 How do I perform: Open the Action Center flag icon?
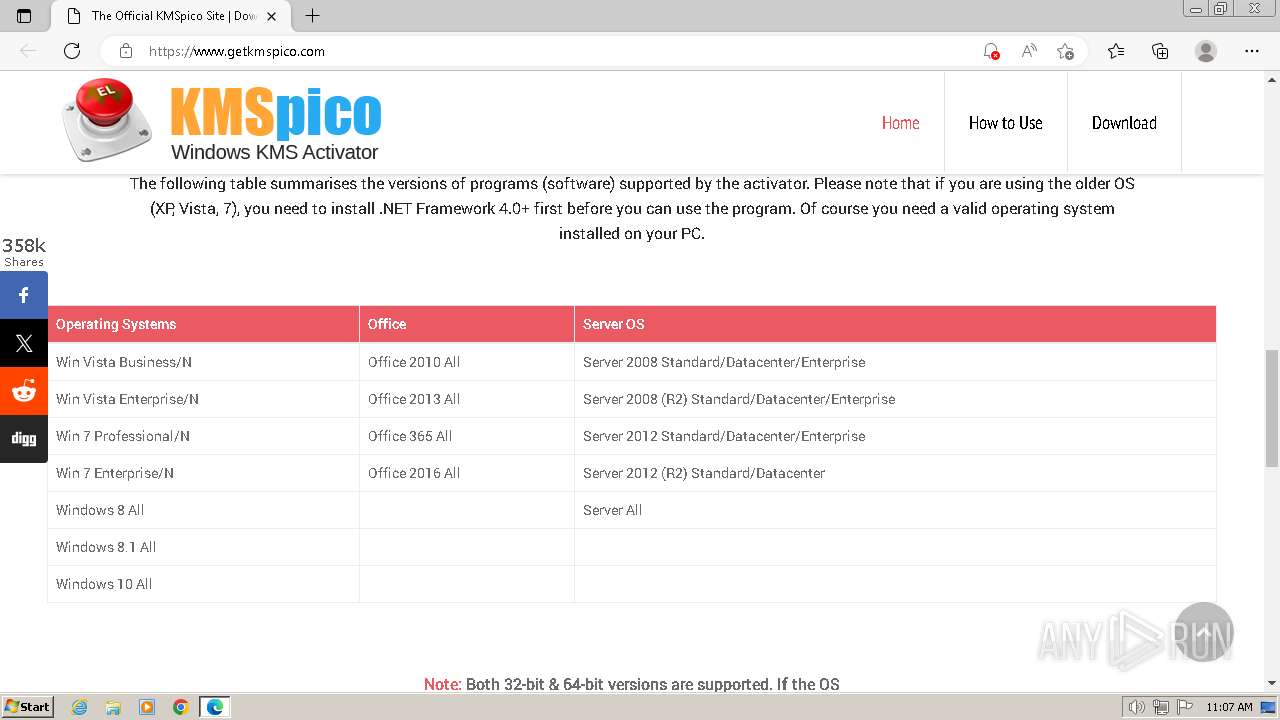coord(1183,707)
